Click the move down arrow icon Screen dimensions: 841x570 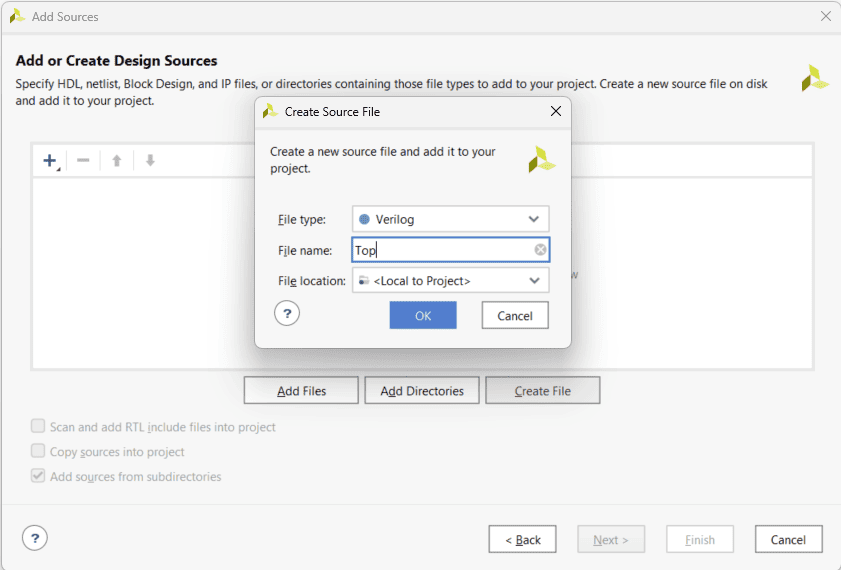click(x=150, y=161)
